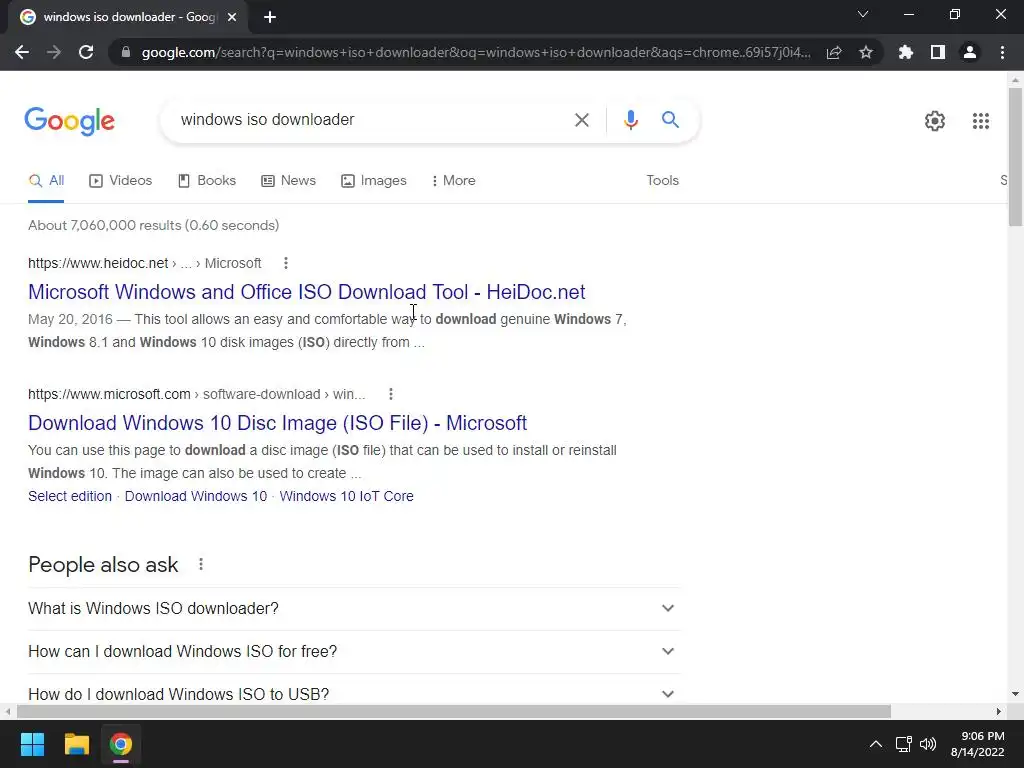Click the forward navigation arrow
Image resolution: width=1024 pixels, height=768 pixels.
(x=54, y=52)
